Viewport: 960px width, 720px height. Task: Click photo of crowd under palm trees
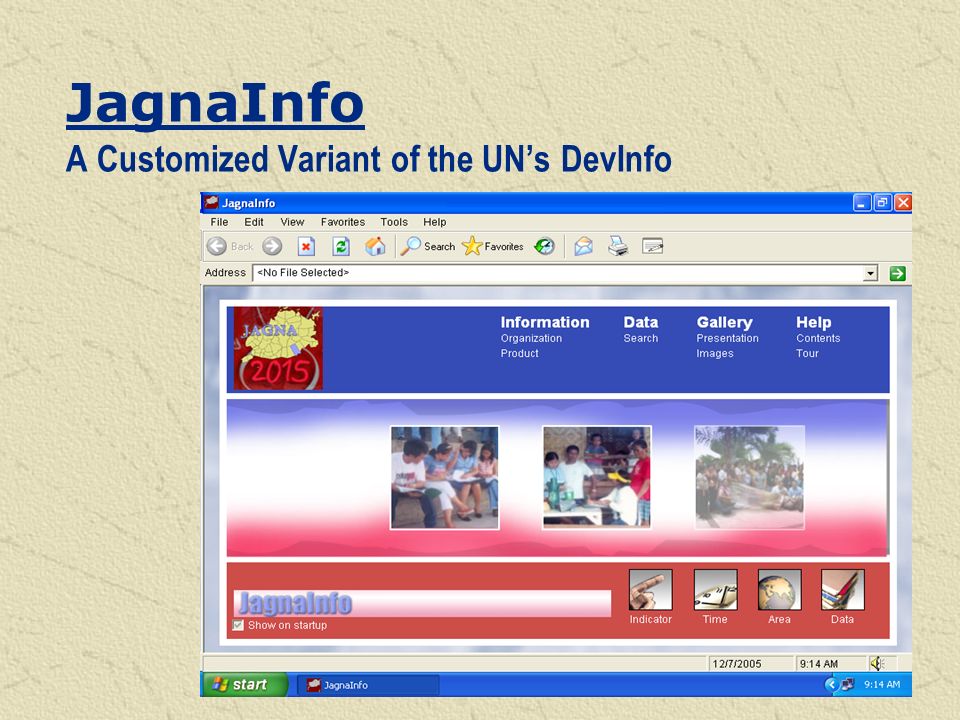(749, 478)
